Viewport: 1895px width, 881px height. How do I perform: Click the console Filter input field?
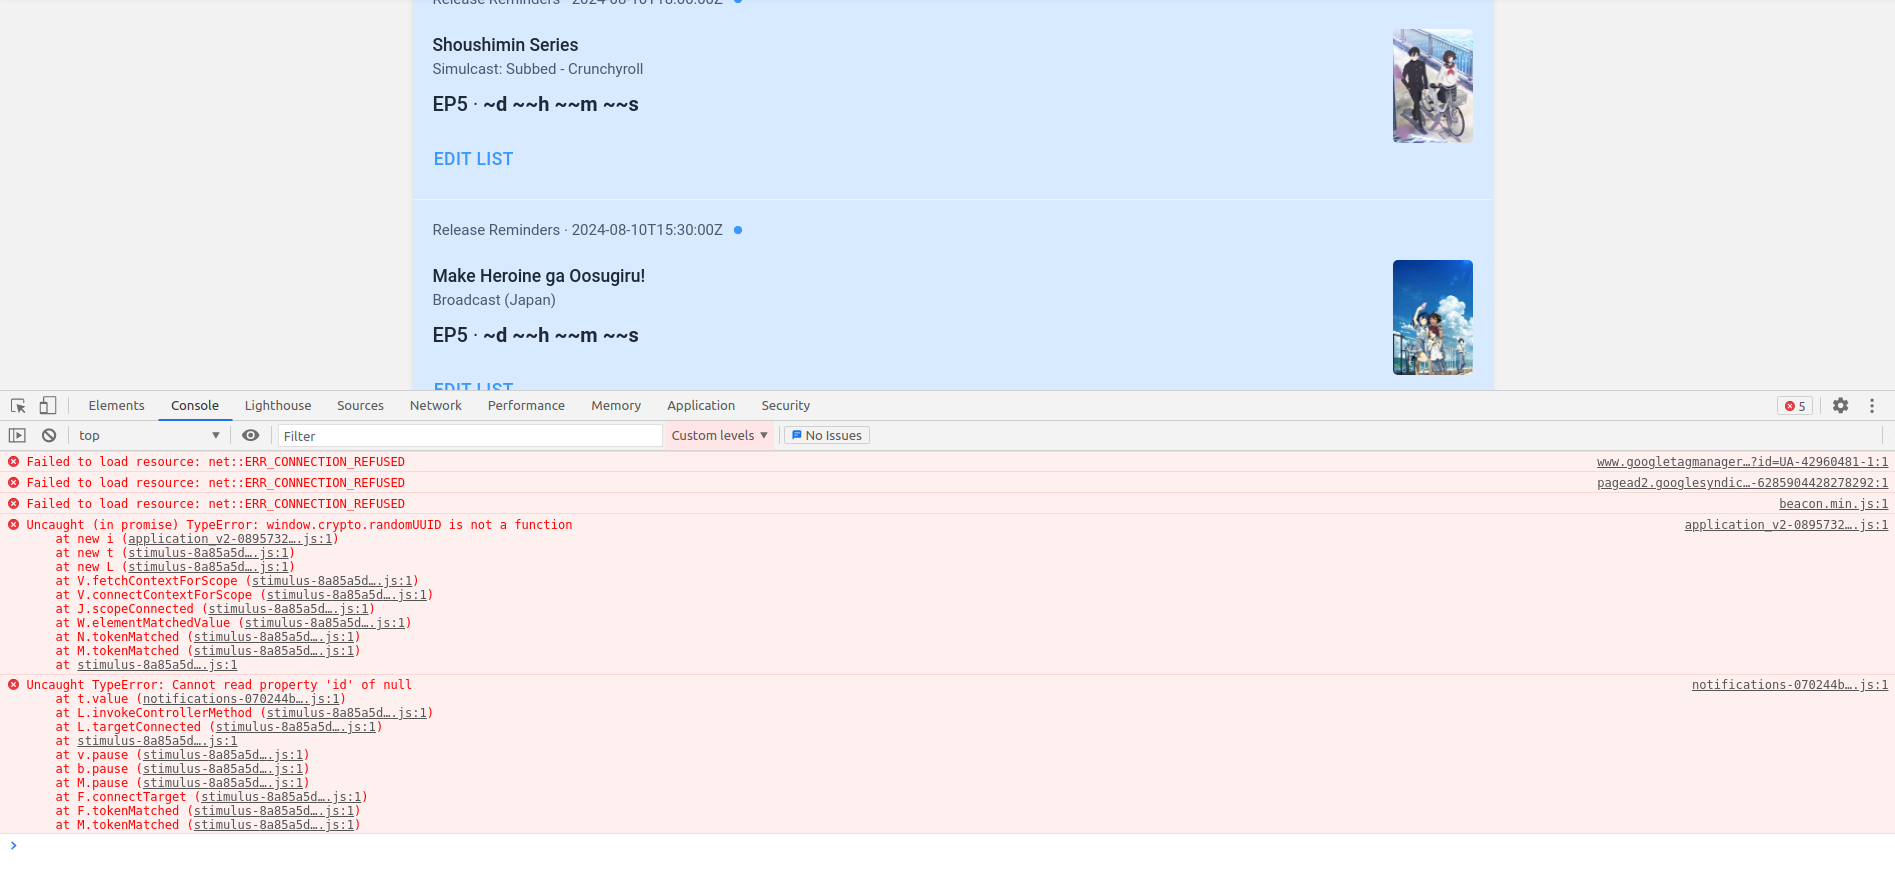(470, 436)
